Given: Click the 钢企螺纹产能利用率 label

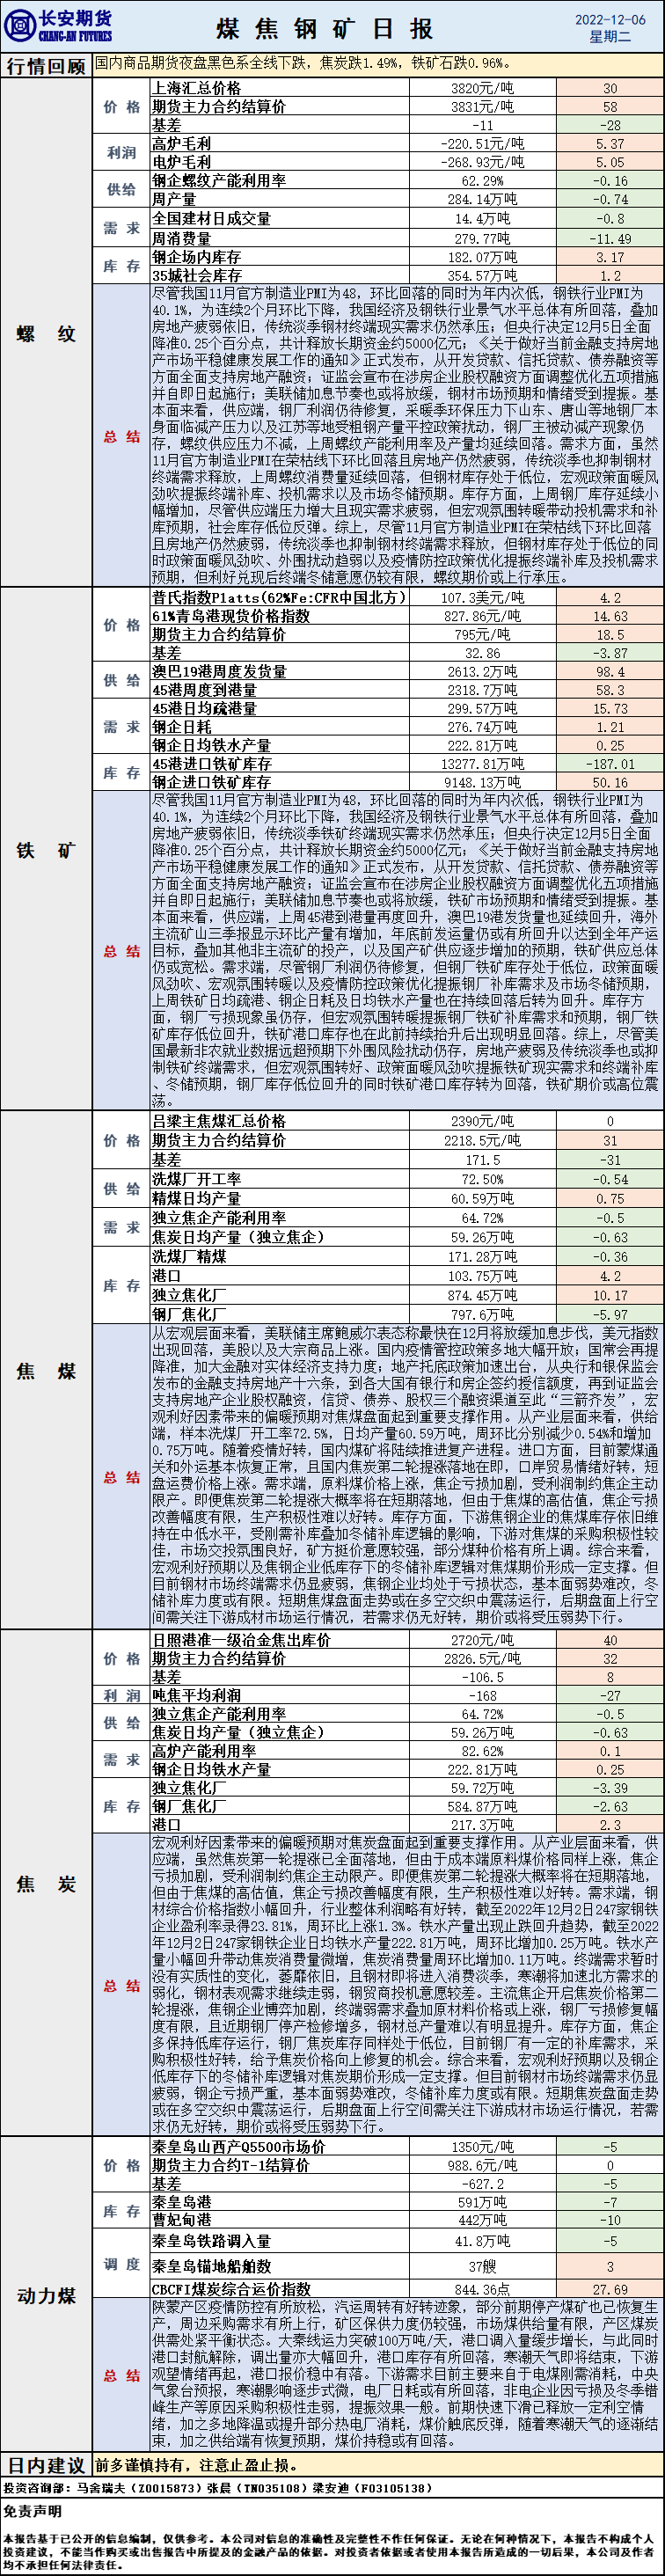Looking at the screenshot, I should point(219,180).
